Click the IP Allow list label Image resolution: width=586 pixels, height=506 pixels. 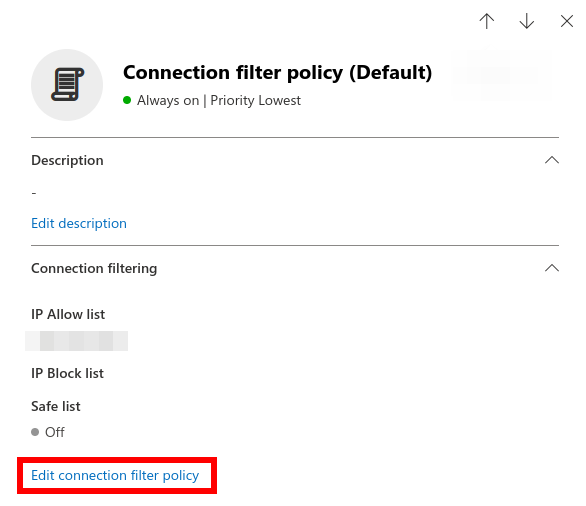click(68, 314)
